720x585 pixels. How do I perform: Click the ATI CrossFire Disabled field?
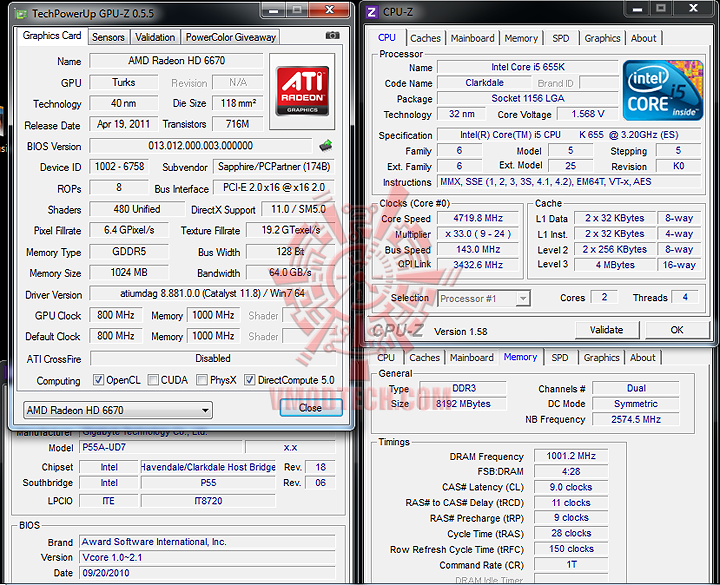tap(213, 358)
